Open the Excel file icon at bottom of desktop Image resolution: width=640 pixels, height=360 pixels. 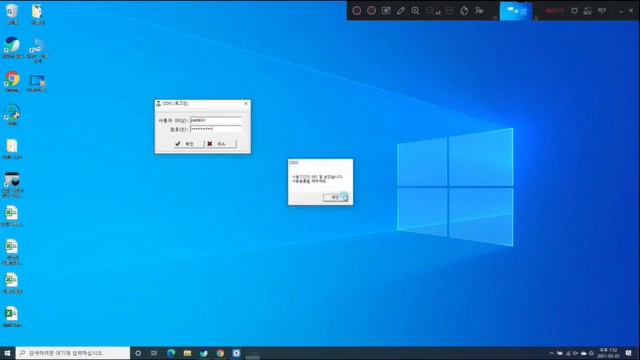pos(11,317)
